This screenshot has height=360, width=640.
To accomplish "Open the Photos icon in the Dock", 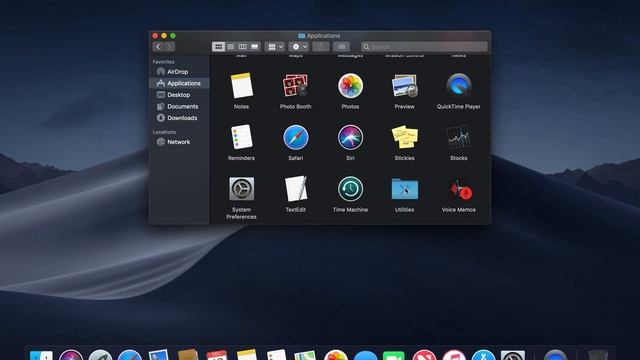I will [336, 355].
